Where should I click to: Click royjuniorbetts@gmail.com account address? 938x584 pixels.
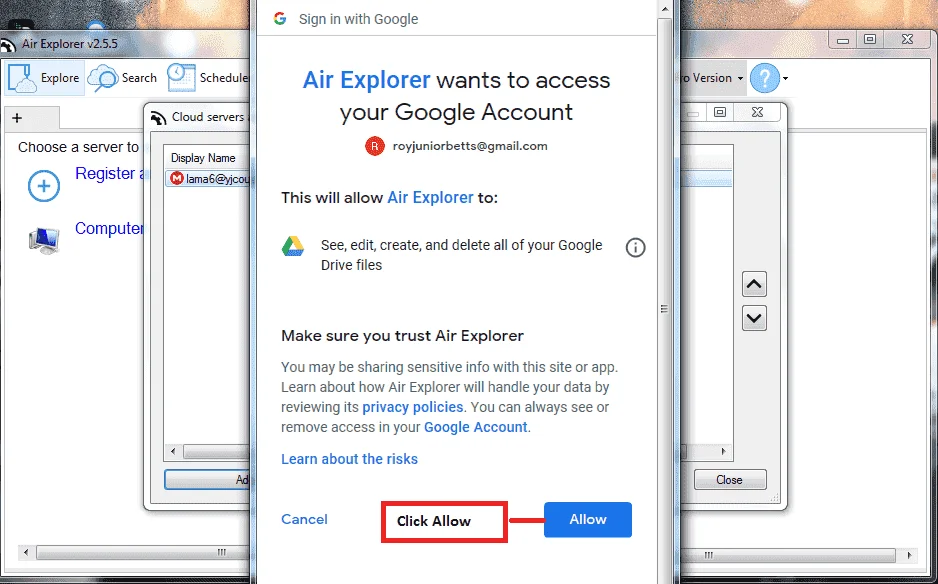[470, 146]
